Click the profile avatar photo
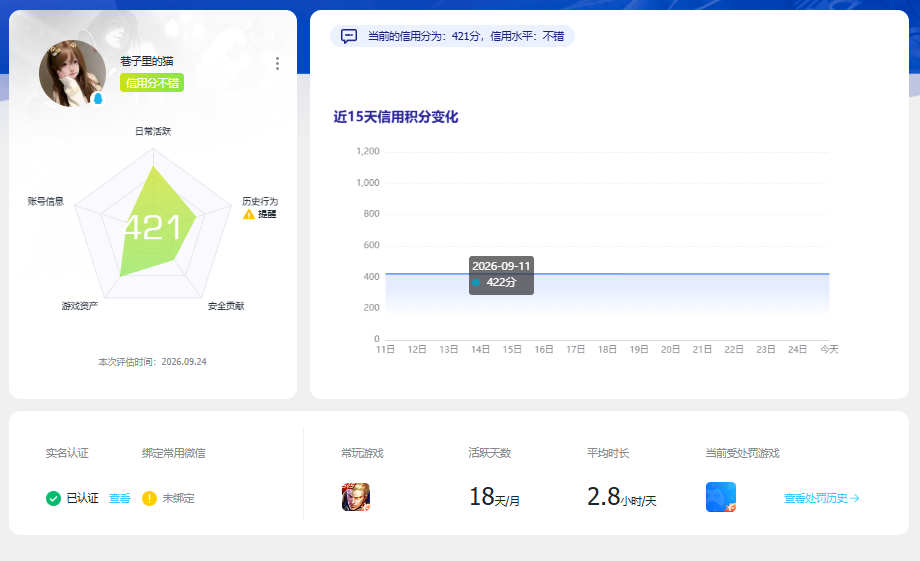The width and height of the screenshot is (920, 561). tap(72, 73)
